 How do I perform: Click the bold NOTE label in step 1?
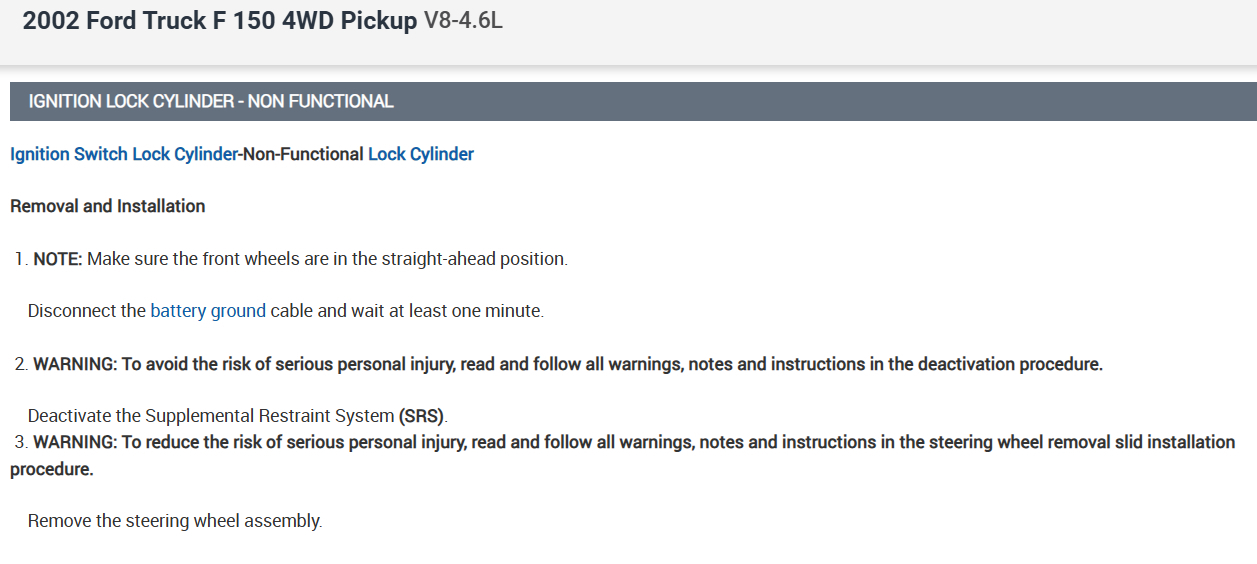(58, 259)
